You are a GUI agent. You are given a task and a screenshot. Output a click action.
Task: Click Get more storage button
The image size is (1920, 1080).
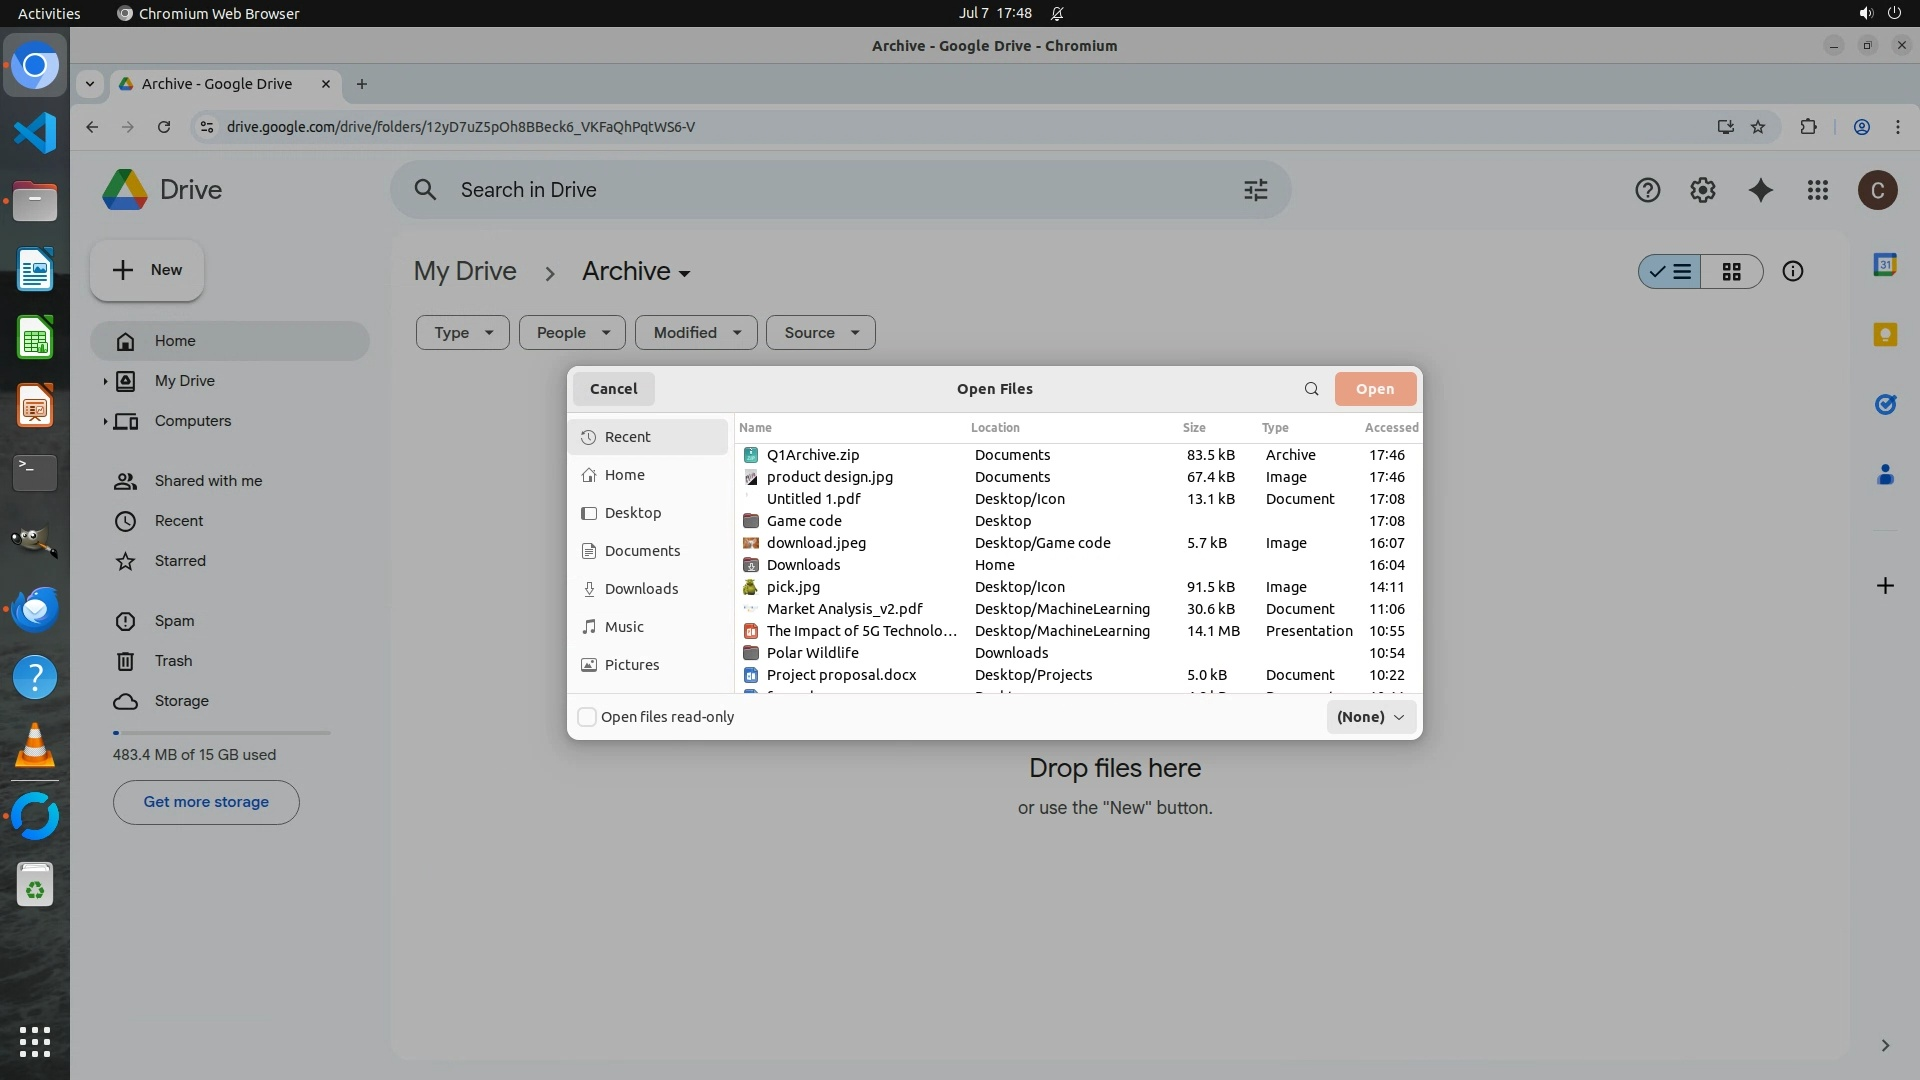(206, 802)
